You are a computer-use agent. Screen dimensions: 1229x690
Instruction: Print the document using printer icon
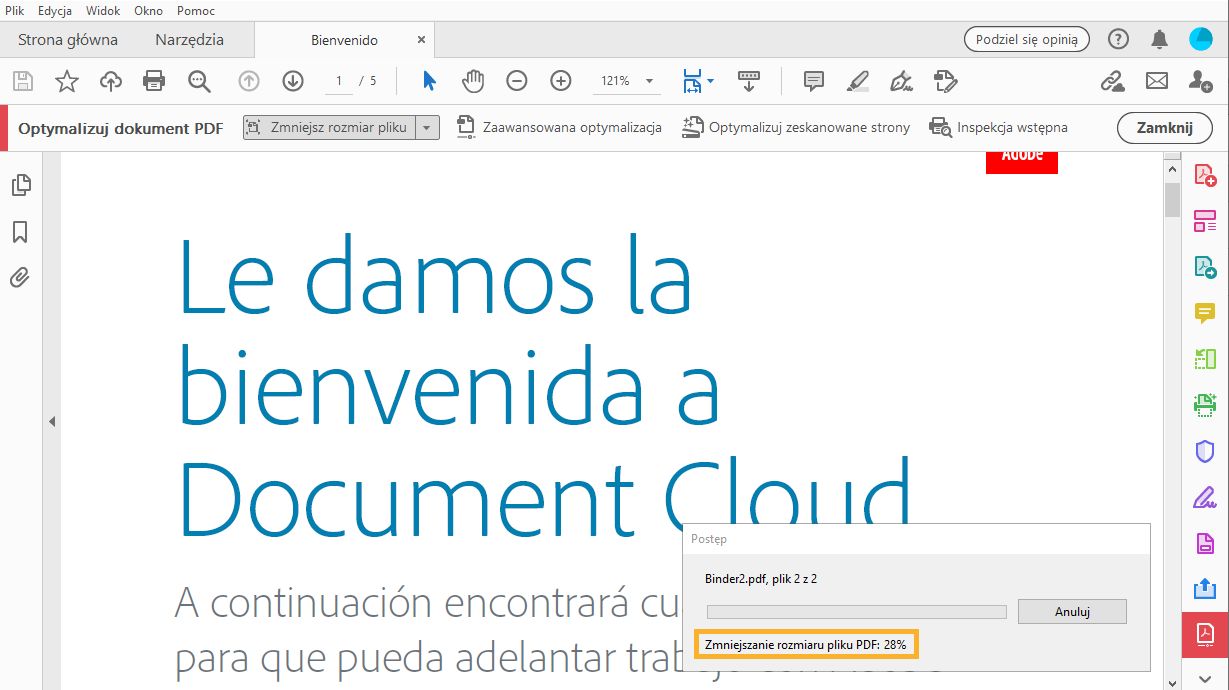154,81
